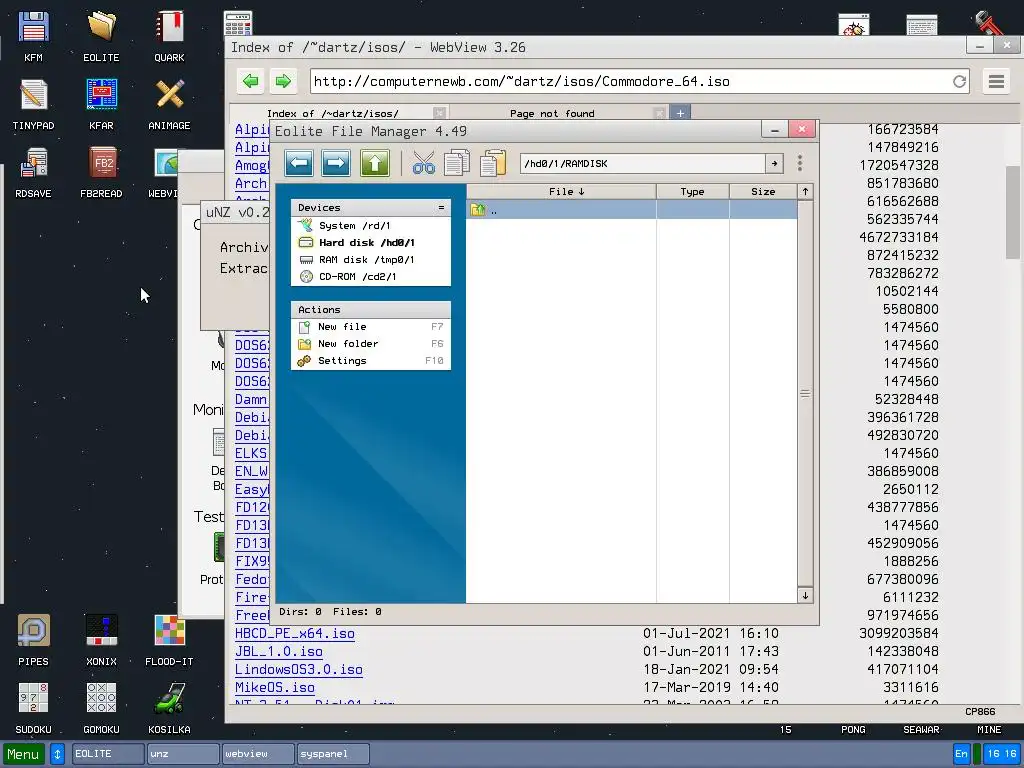Screen dimensions: 1024x768
Task: Click WebView forward arrow button
Action: (283, 81)
